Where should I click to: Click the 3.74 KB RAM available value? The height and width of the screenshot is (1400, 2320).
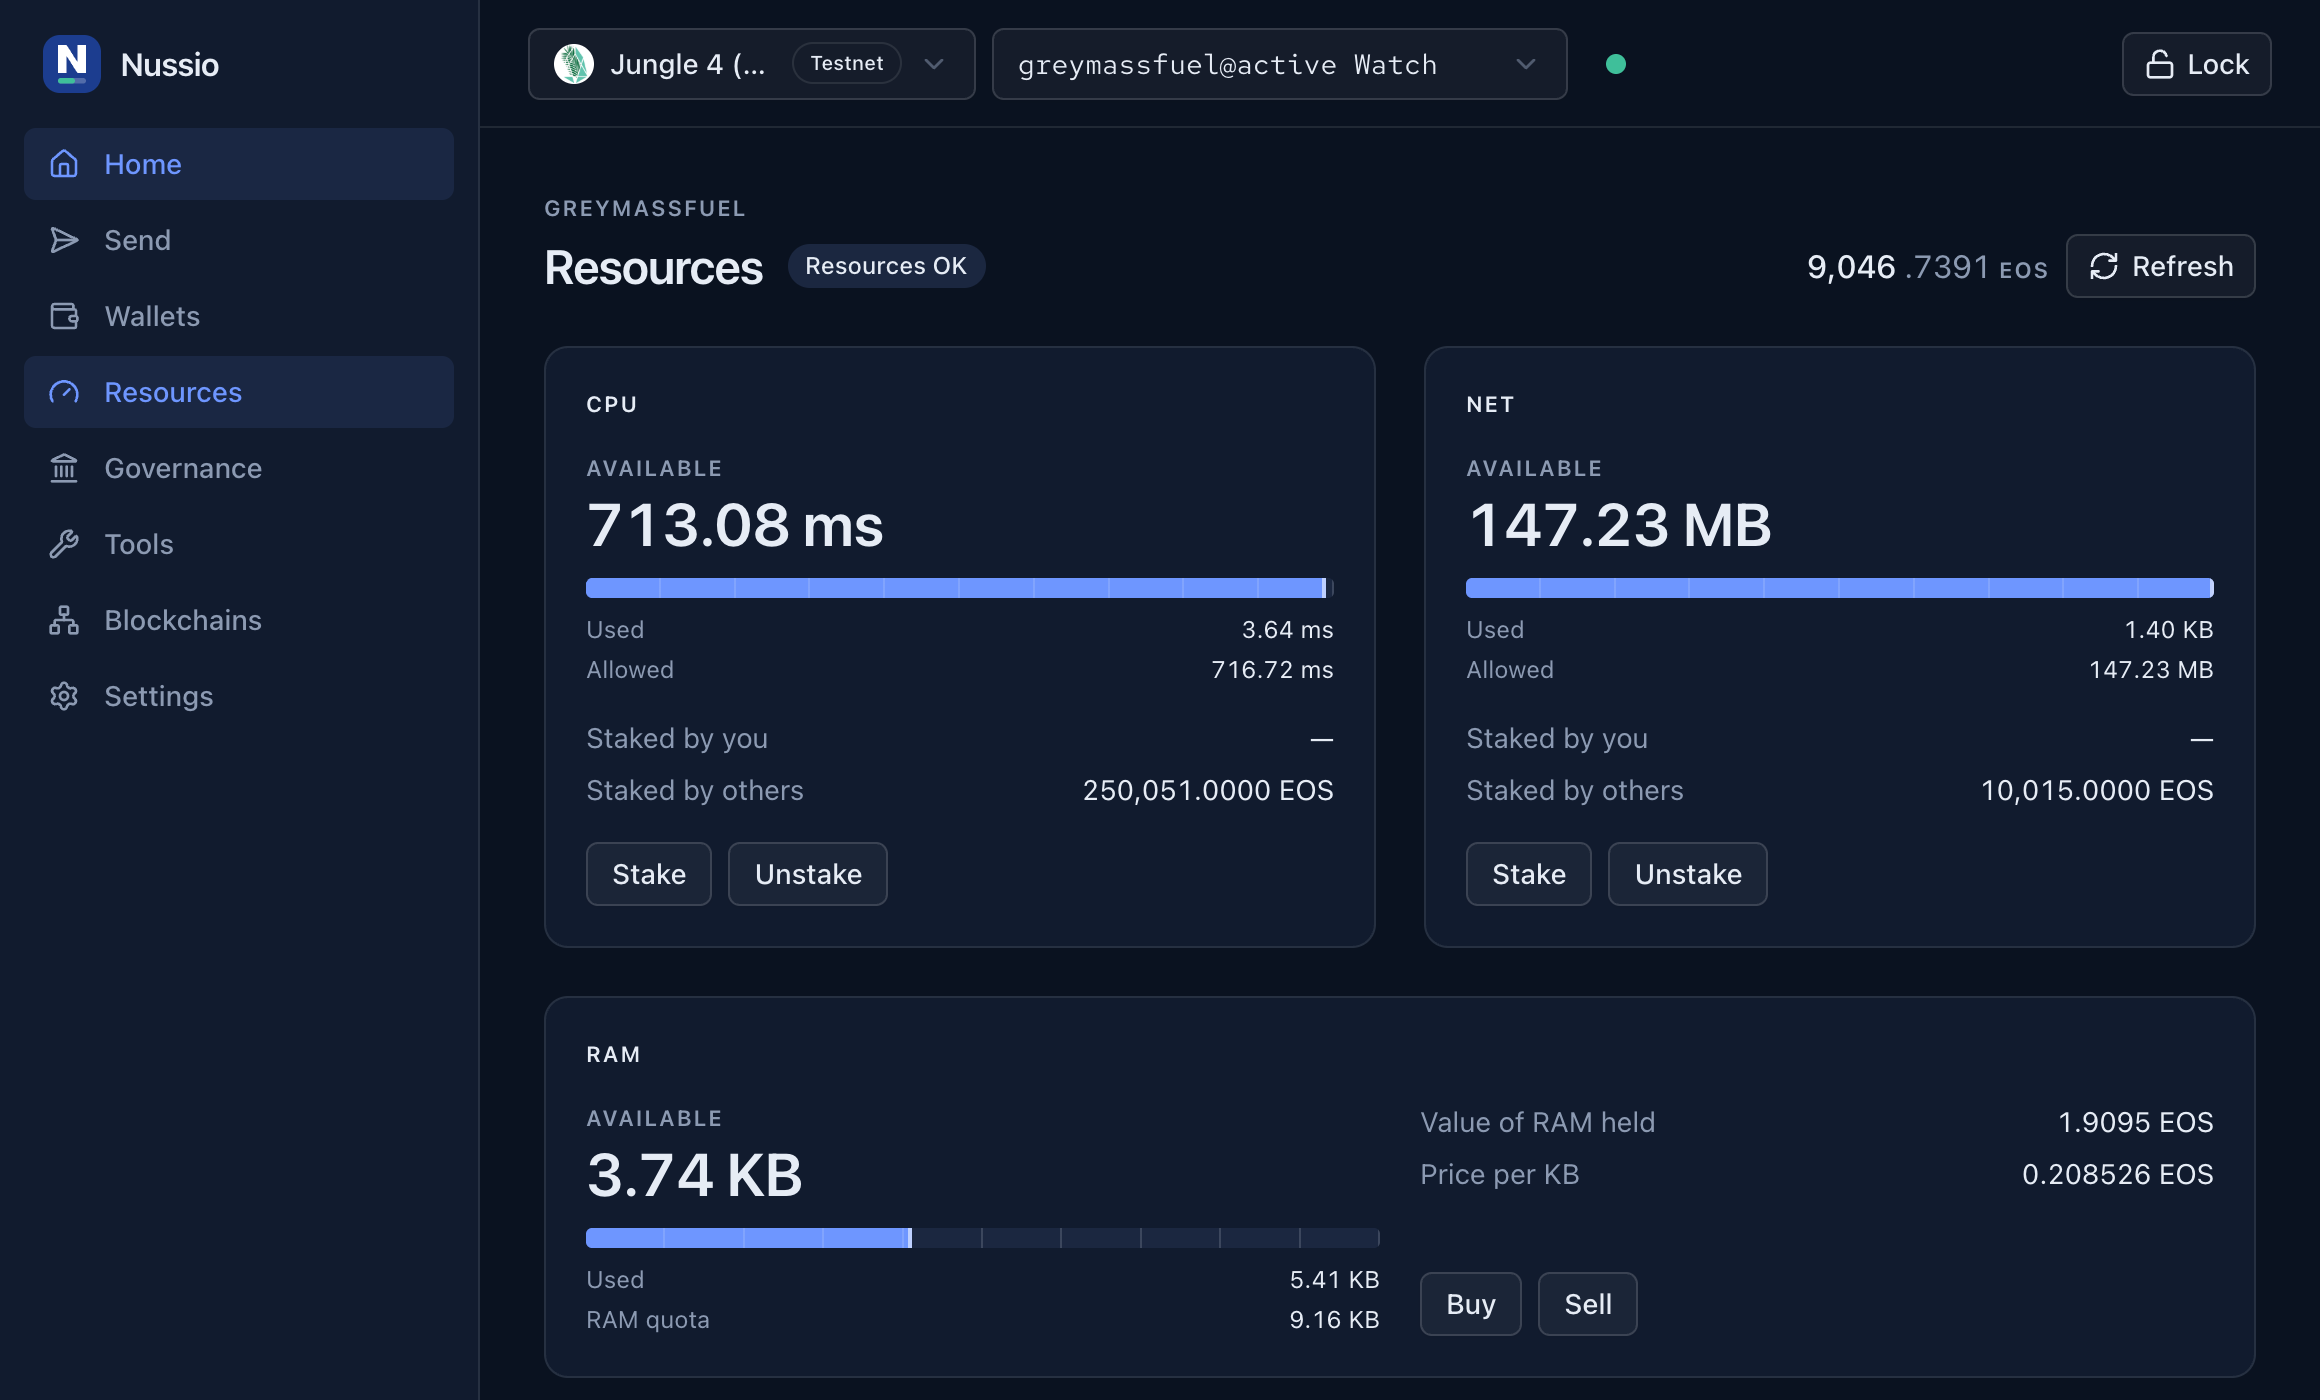click(695, 1175)
